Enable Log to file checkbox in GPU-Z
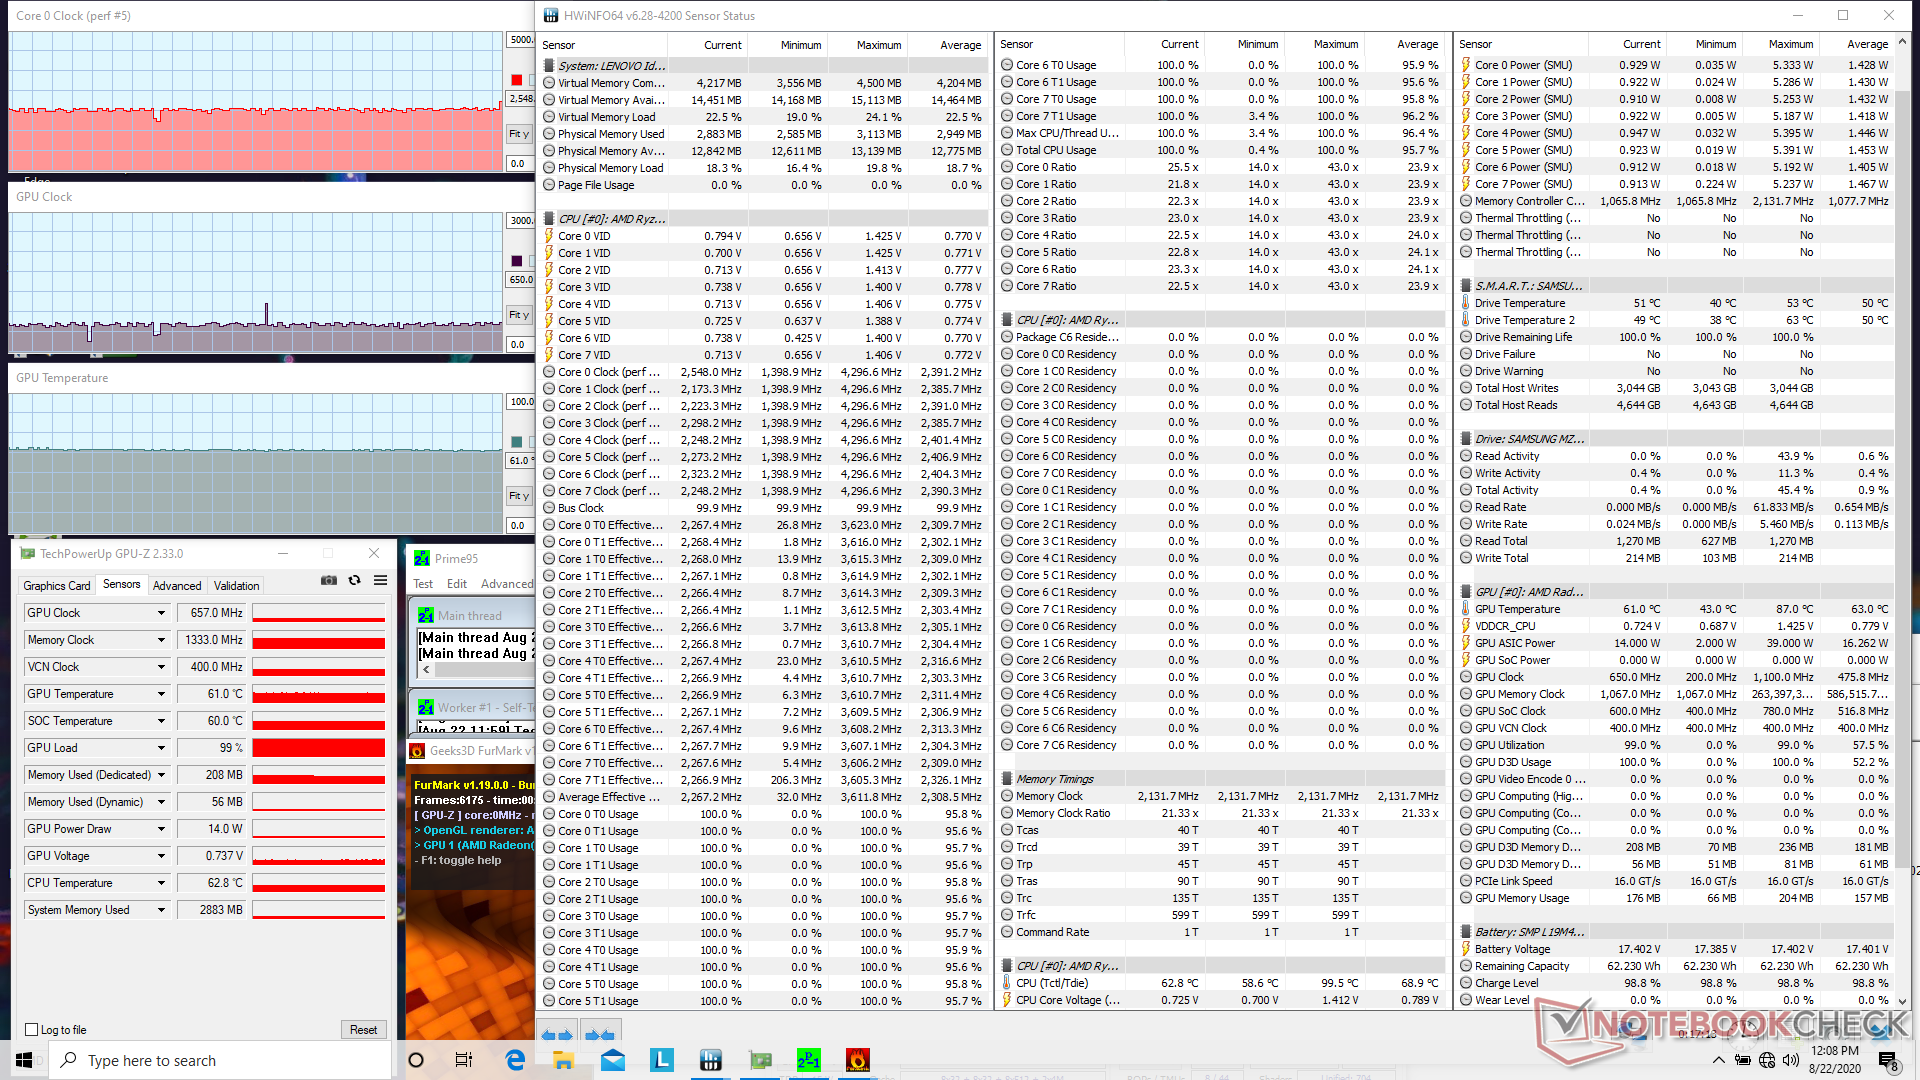Viewport: 1920px width, 1080px height. 32,1030
